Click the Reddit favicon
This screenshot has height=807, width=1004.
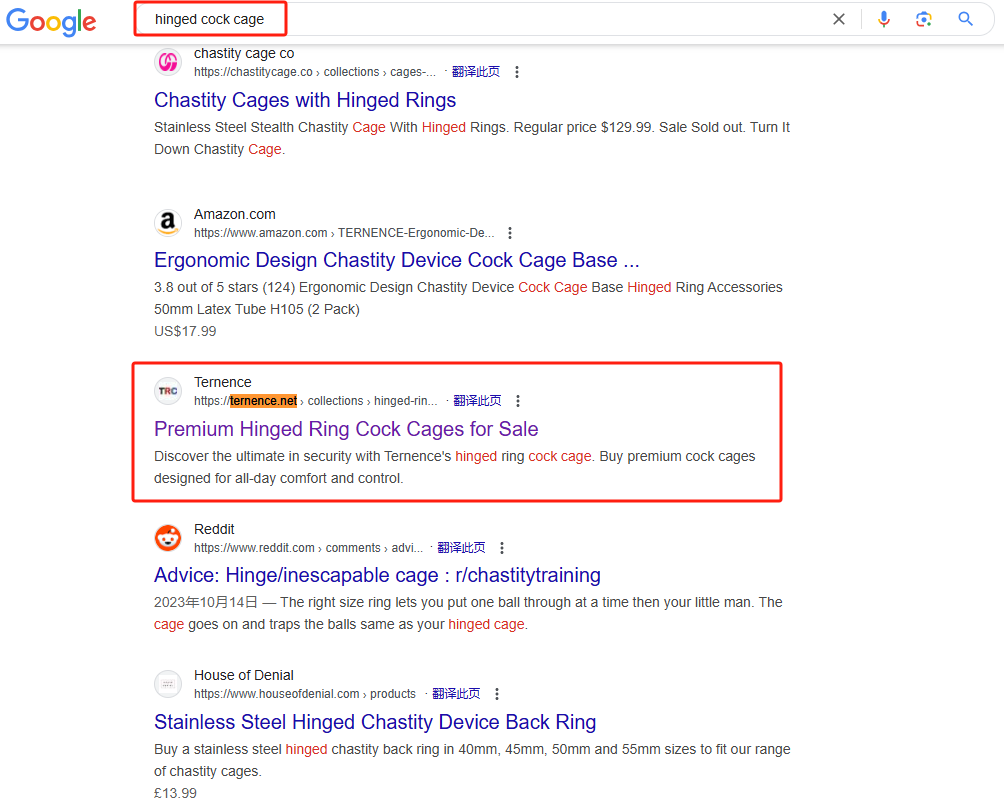168,538
